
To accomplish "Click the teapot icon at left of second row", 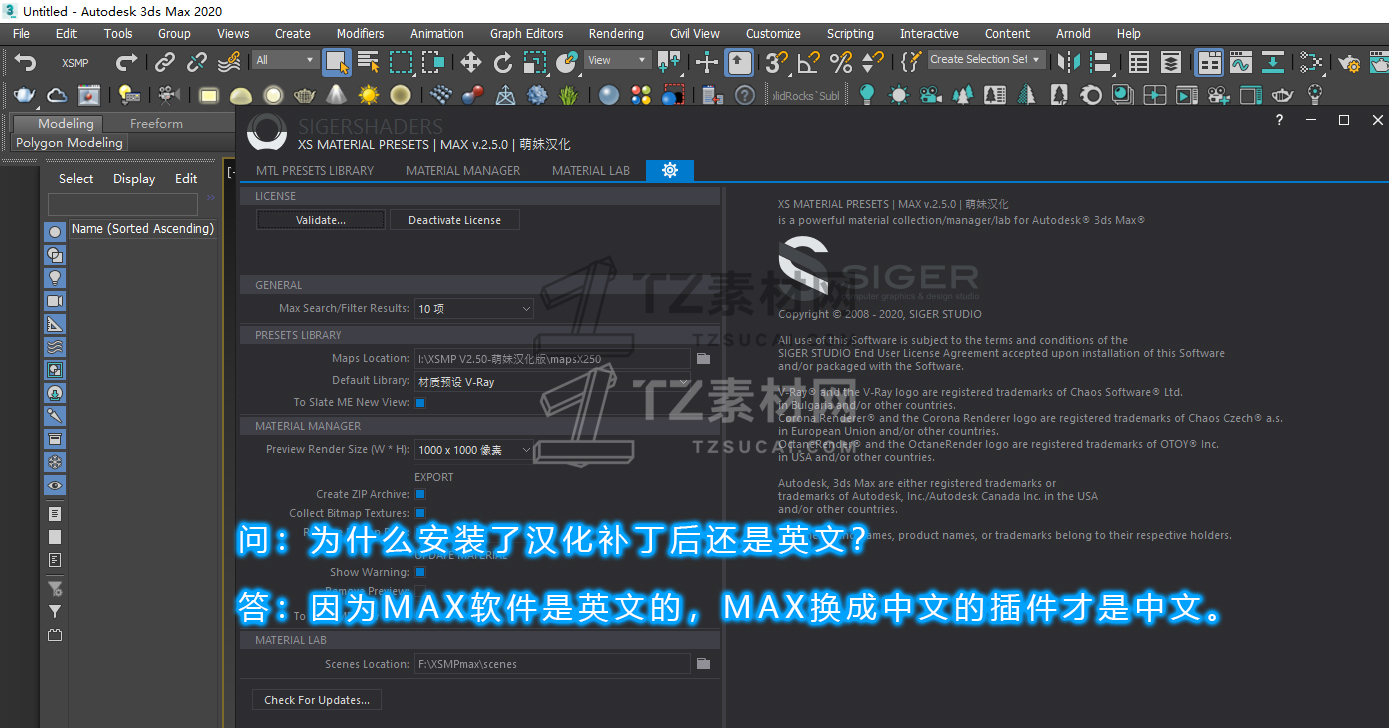I will [25, 95].
